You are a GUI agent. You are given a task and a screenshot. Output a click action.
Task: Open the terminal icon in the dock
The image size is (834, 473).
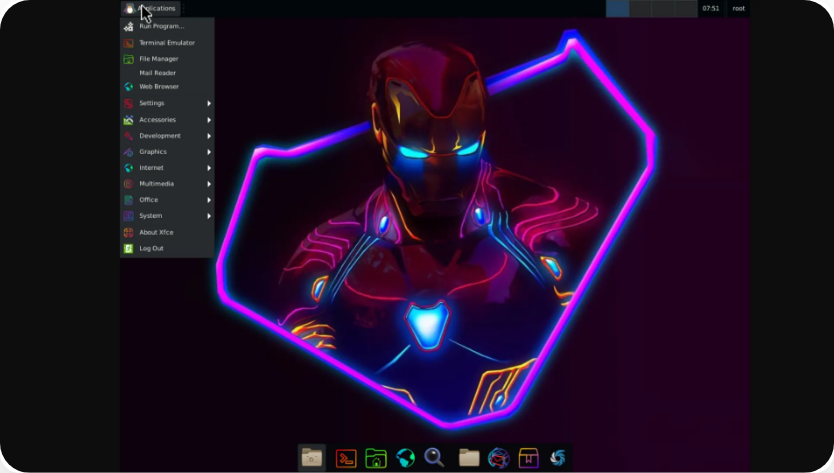[346, 458]
